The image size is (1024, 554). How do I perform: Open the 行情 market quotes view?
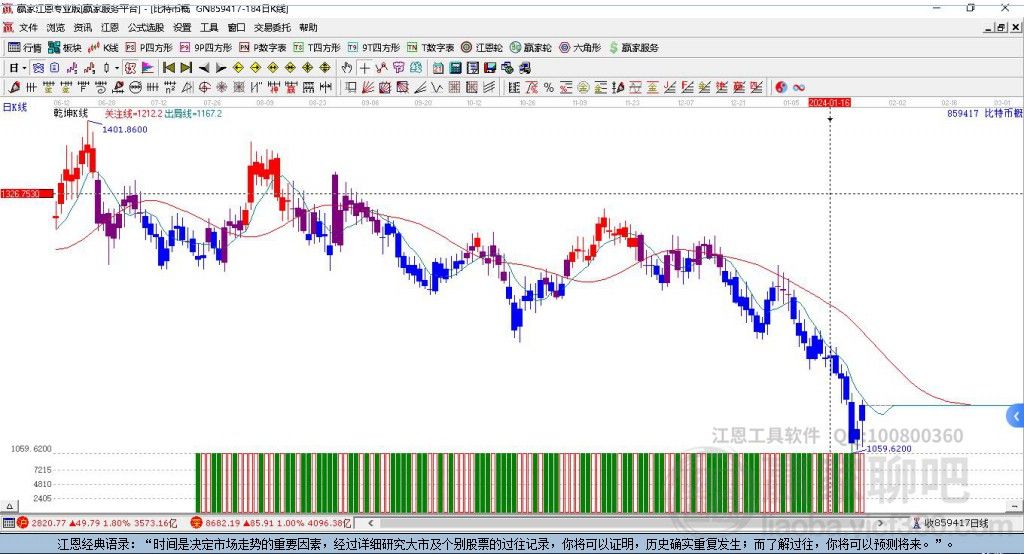25,47
